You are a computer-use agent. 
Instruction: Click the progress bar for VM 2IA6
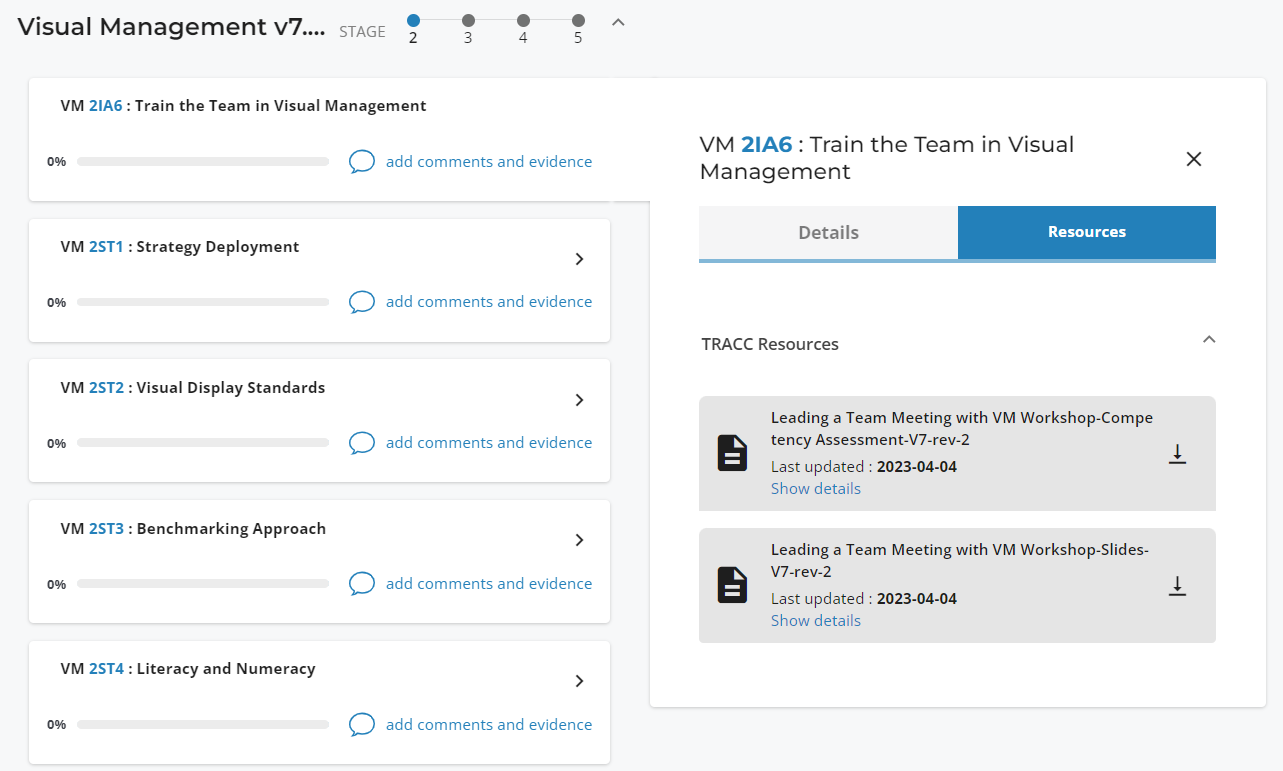(202, 161)
